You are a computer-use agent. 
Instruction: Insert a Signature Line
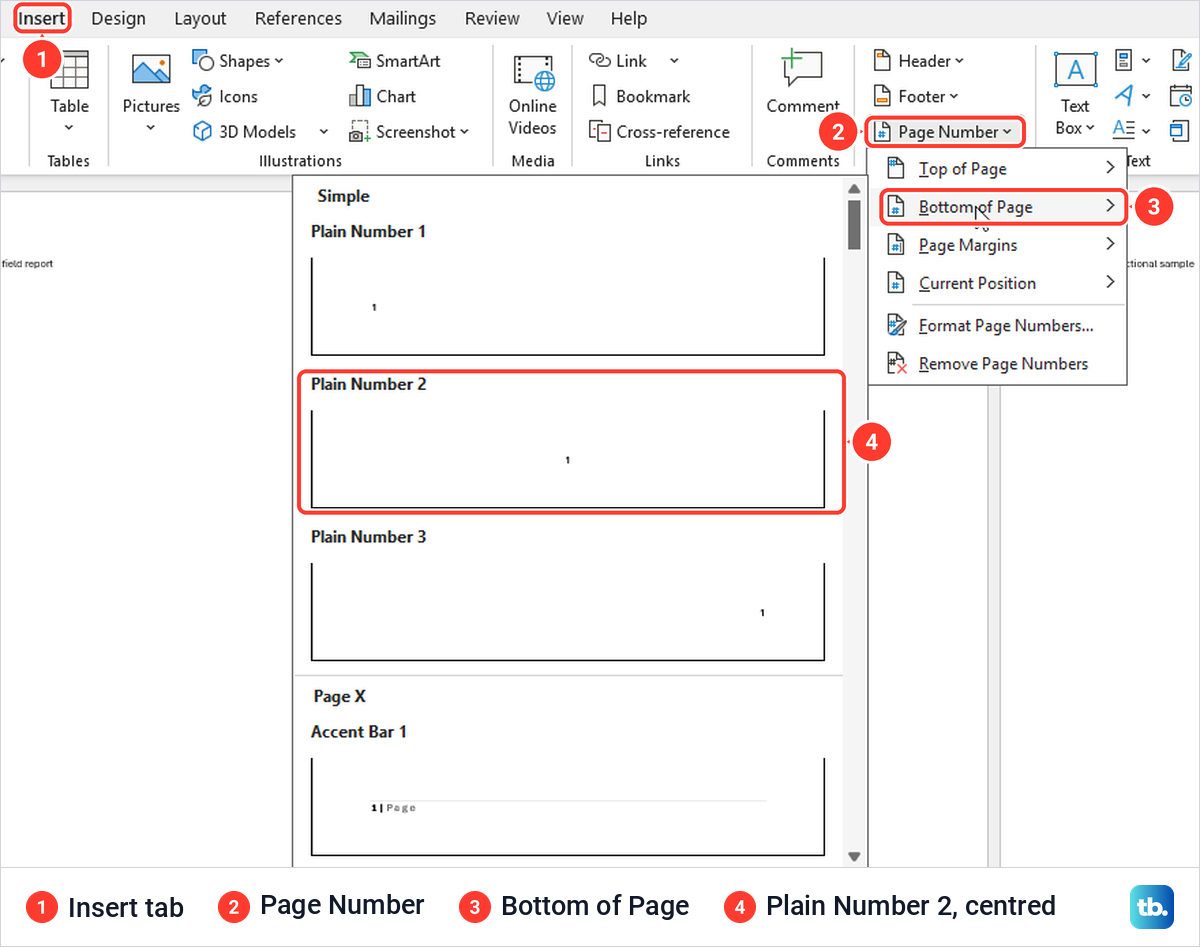point(1182,61)
